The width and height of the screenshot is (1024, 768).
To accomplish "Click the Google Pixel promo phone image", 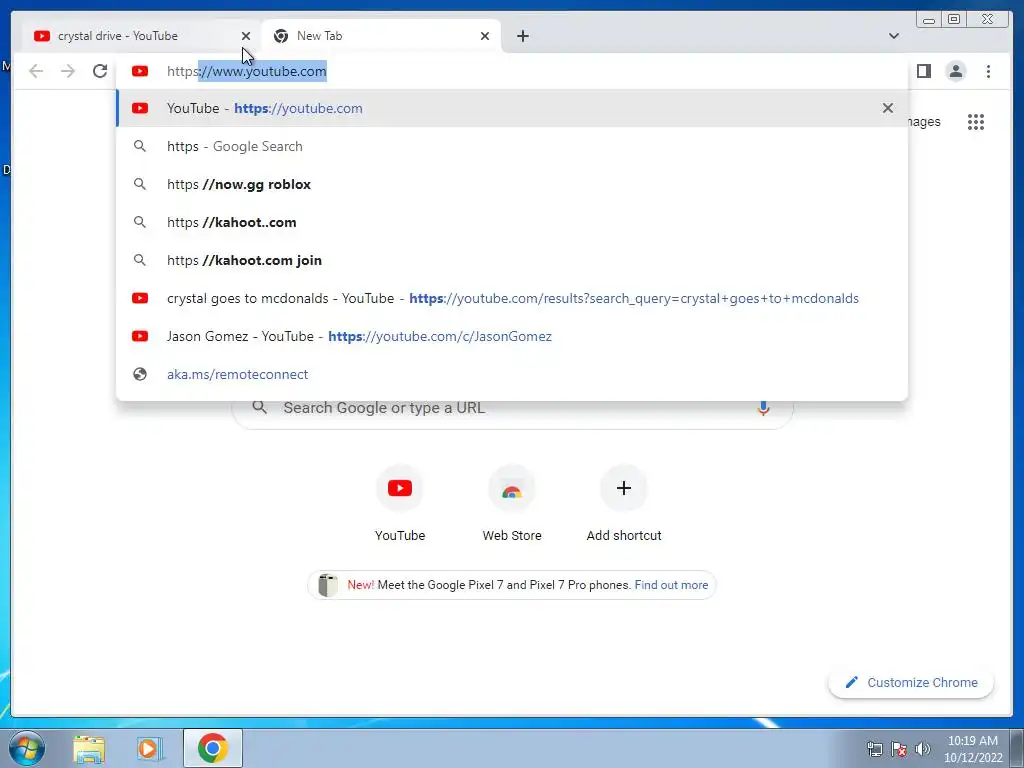I will [x=328, y=585].
